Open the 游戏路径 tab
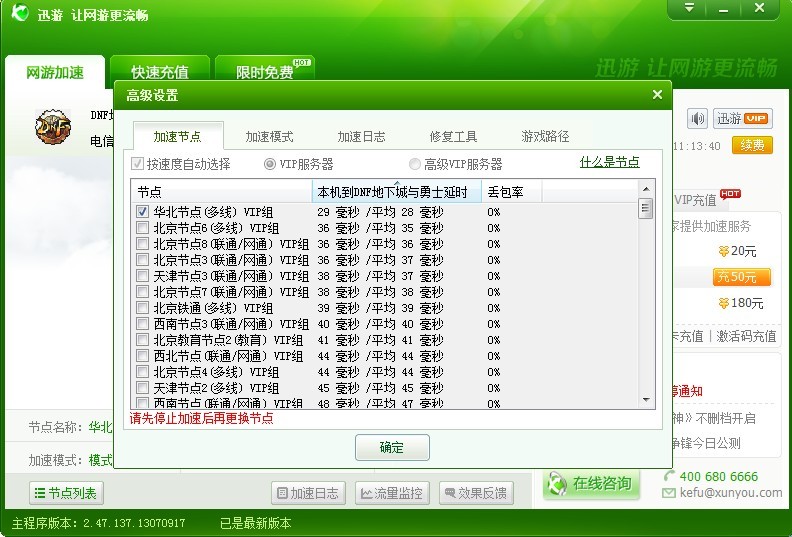Screen dimensions: 792x537 tap(545, 136)
